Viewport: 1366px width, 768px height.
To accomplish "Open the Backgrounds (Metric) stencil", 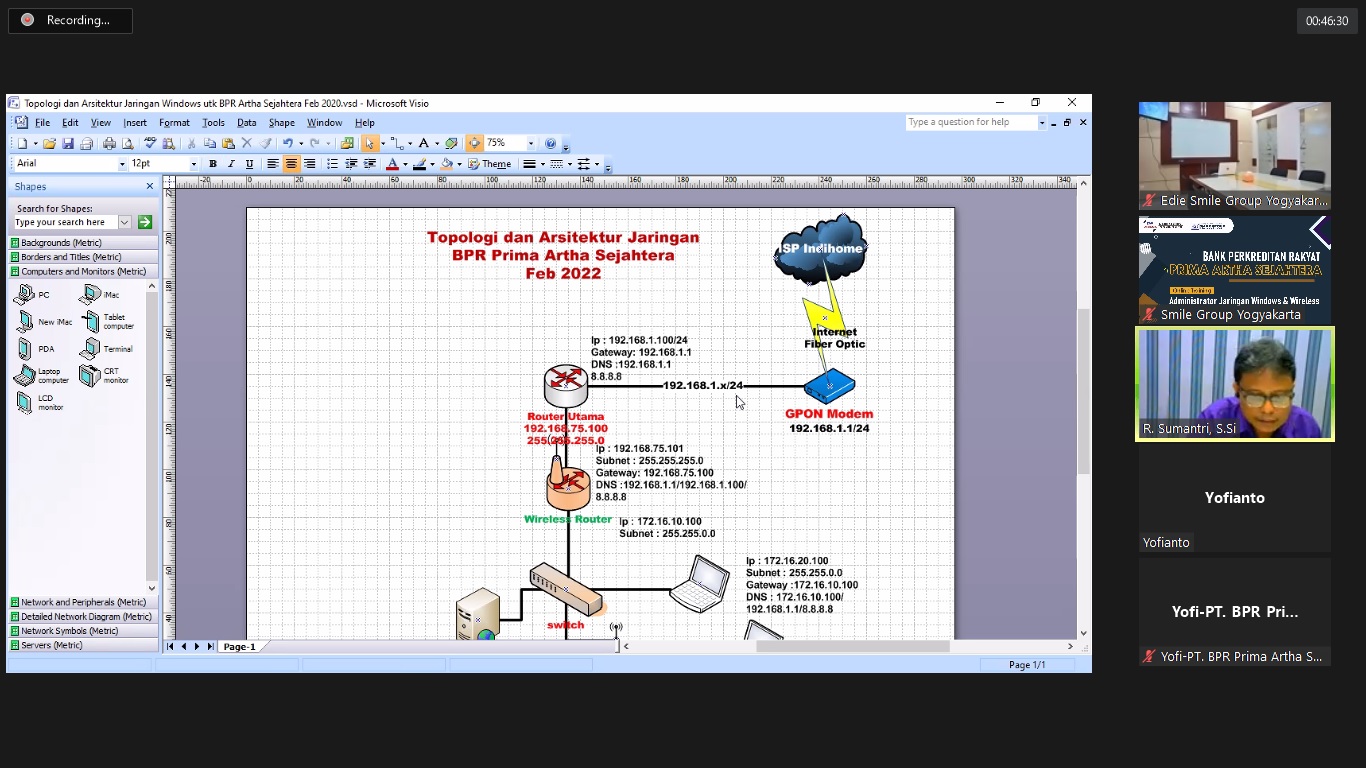I will pyautogui.click(x=61, y=243).
